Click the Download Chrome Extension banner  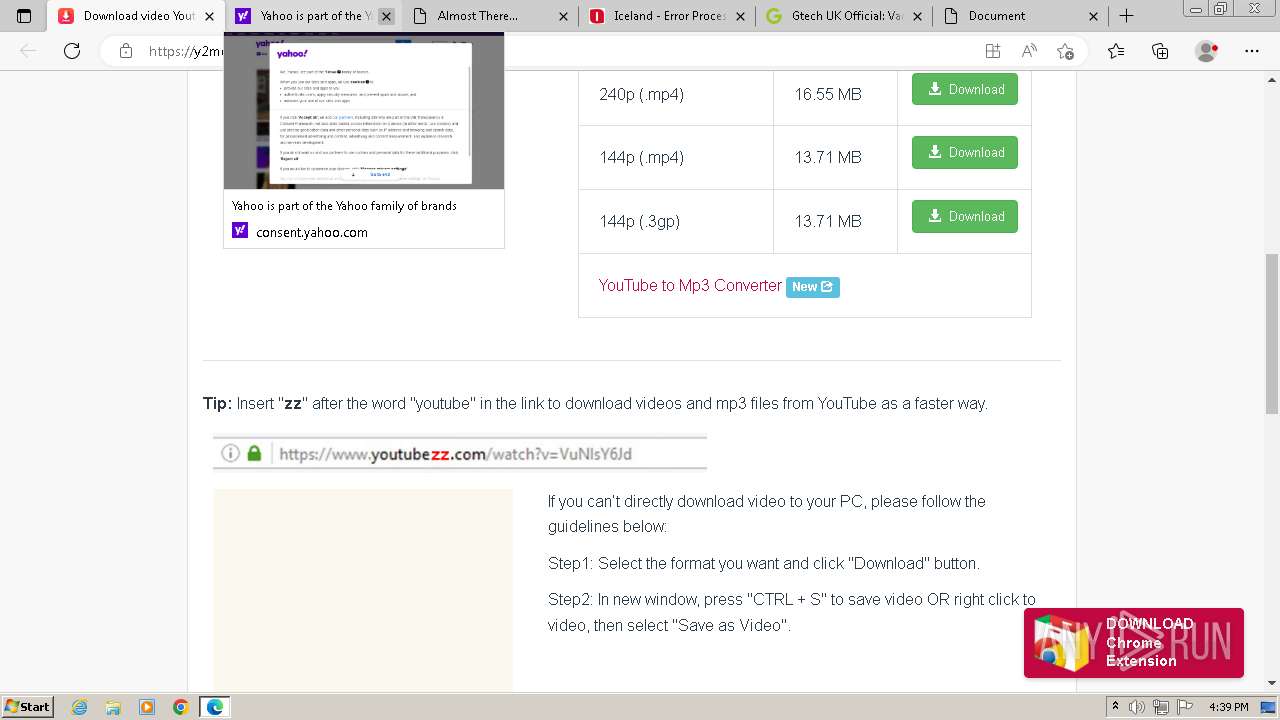[x=1134, y=643]
